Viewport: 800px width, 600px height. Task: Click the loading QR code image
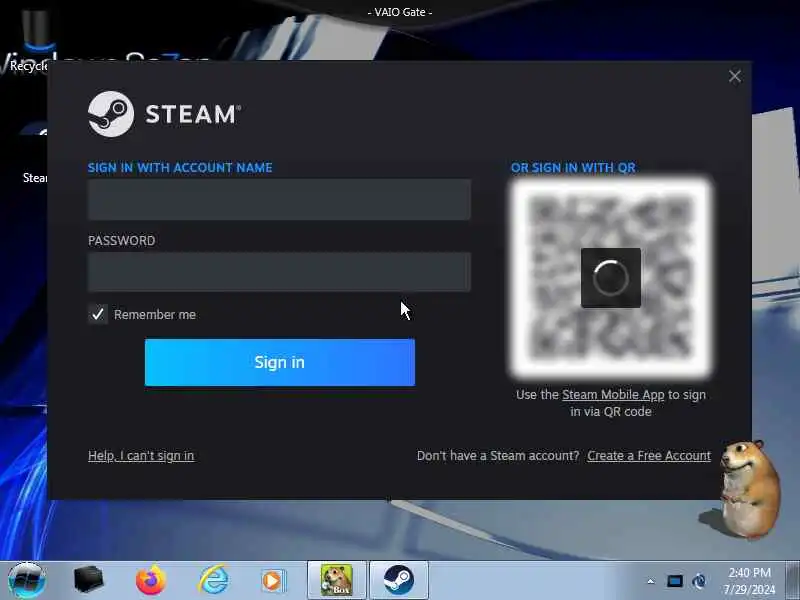[611, 278]
